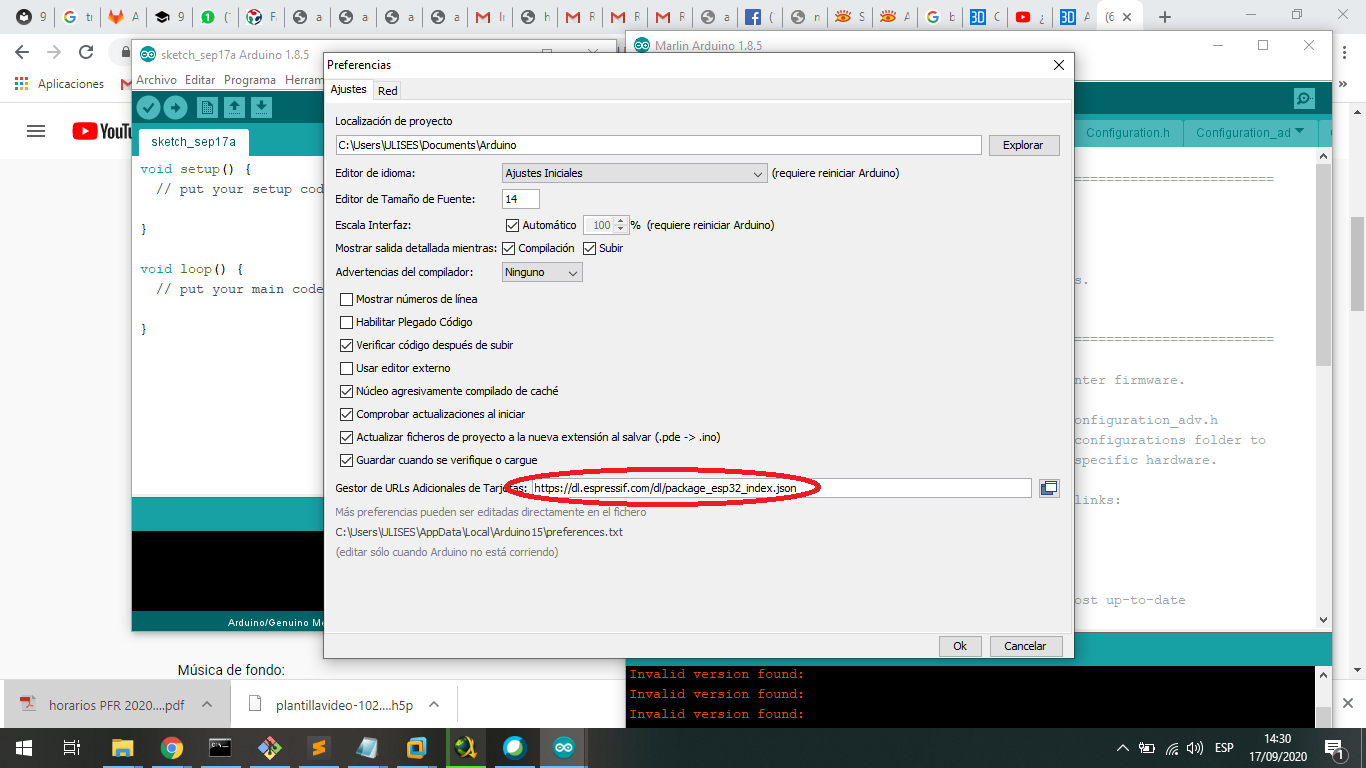Open Advertencias del compilador dropdown
The height and width of the screenshot is (768, 1366).
[541, 272]
